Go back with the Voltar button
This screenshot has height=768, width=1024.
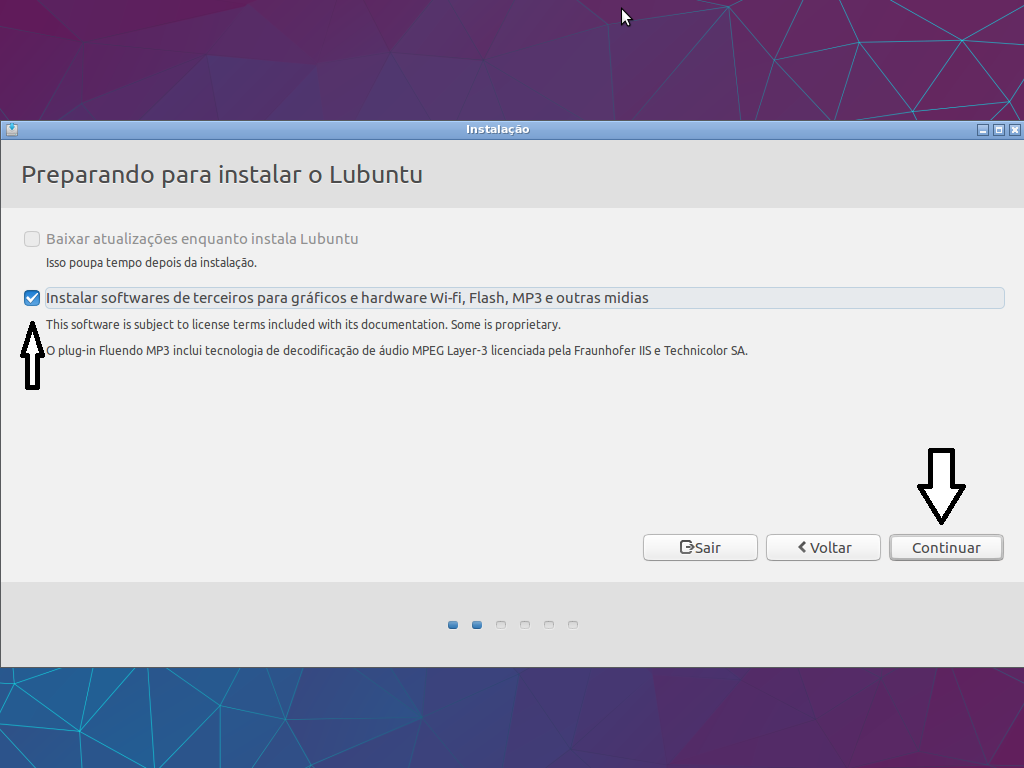[x=823, y=547]
